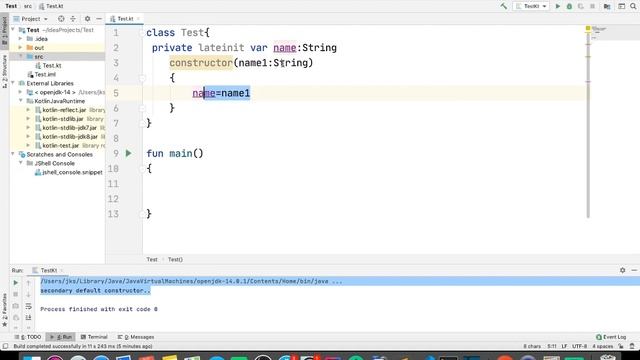Click Scroll to End icon in Run console
This screenshot has width=640, height=360.
29,317
